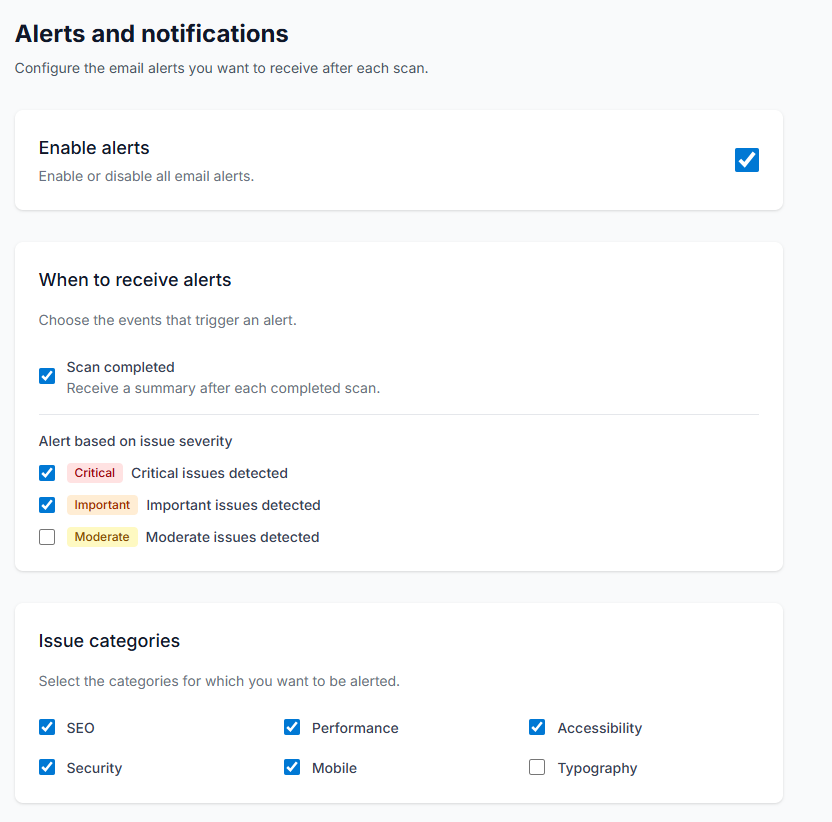Uncheck the SEO category
The height and width of the screenshot is (822, 832).
(46, 728)
